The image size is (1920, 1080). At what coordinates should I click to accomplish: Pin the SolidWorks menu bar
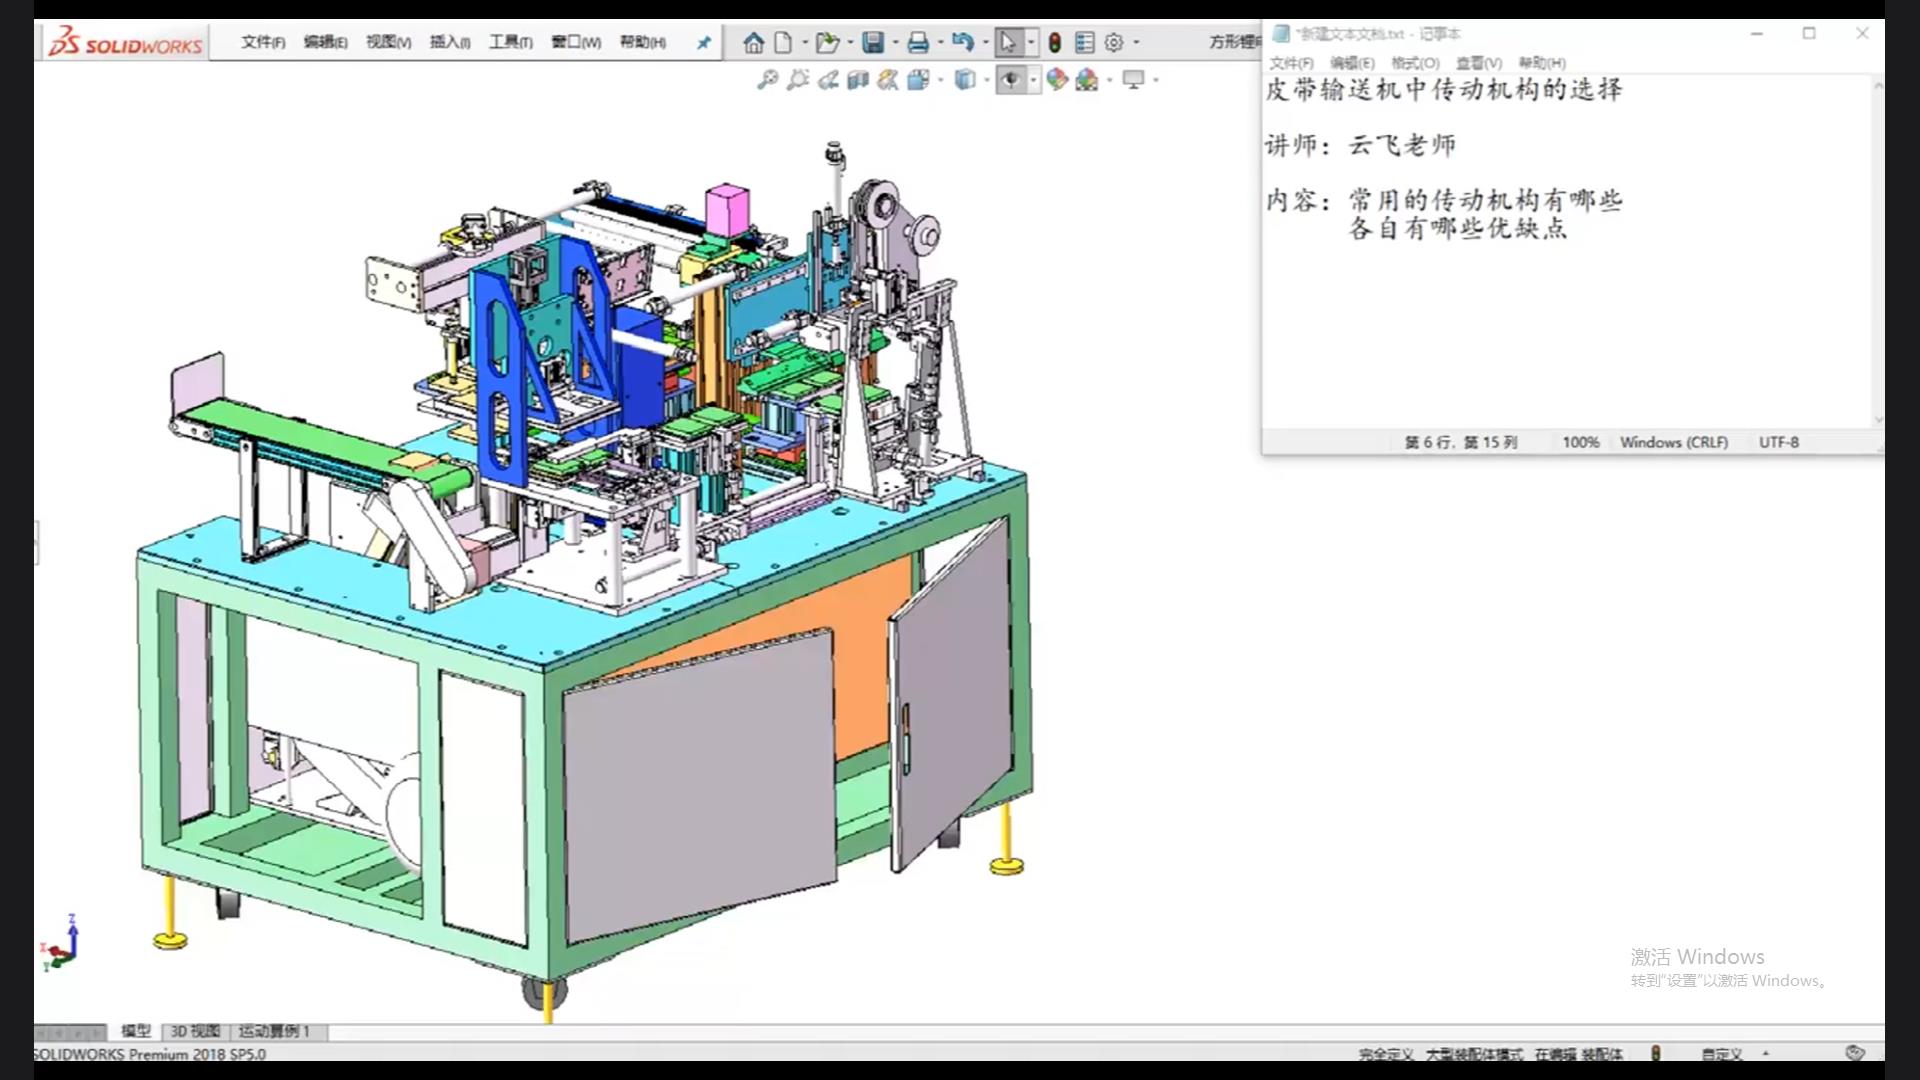[x=703, y=42]
